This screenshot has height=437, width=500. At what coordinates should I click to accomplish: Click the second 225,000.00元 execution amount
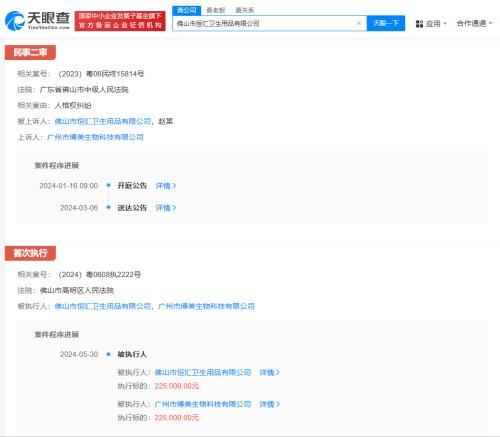[177, 418]
